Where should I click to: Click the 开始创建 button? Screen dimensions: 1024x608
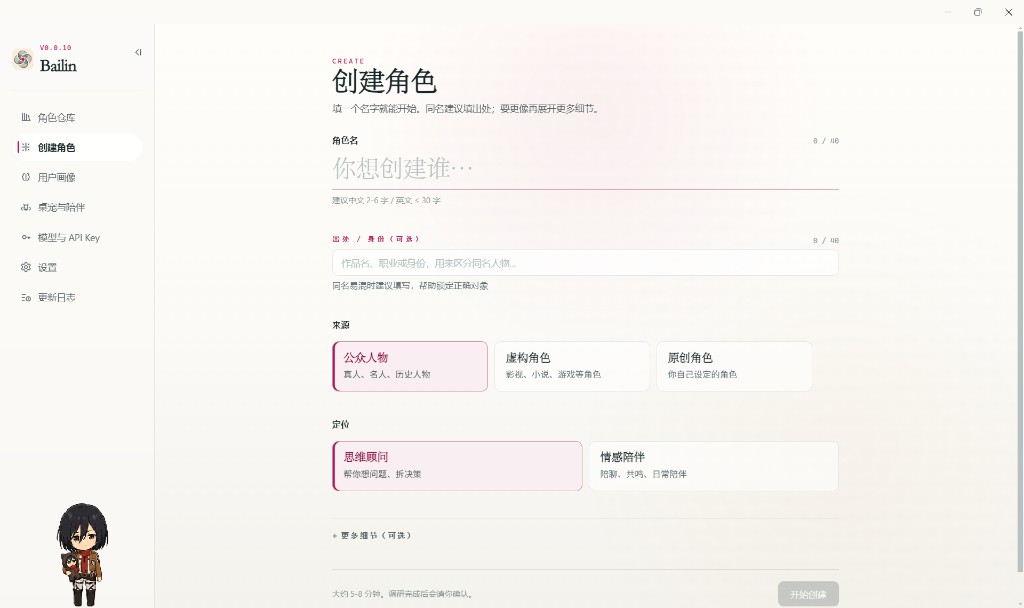pyautogui.click(x=808, y=594)
